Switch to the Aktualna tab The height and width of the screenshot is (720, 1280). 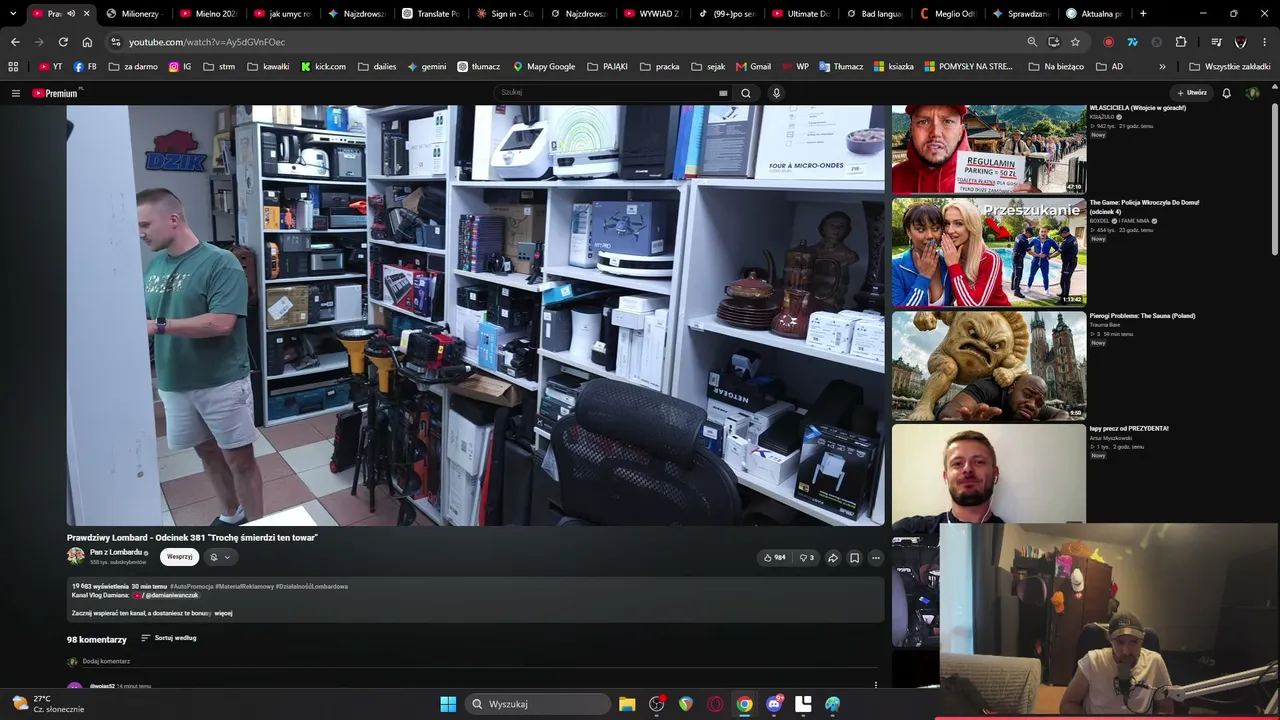click(x=1097, y=14)
